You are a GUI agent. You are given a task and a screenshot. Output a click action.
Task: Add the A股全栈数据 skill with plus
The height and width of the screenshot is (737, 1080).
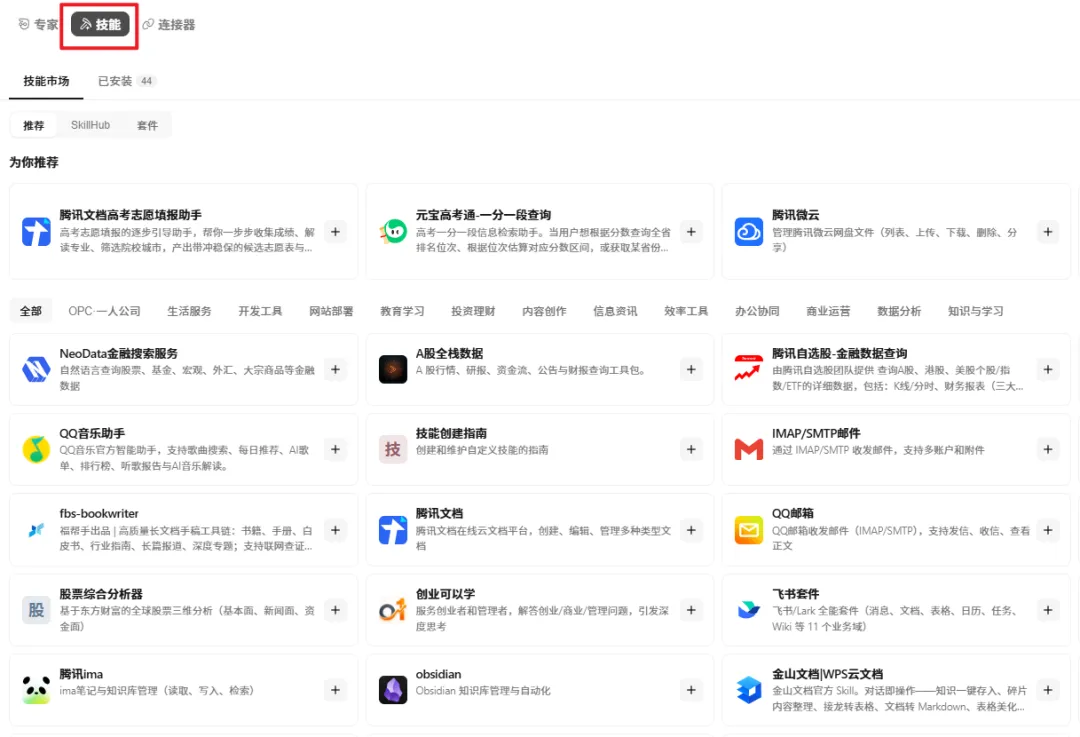pyautogui.click(x=691, y=369)
